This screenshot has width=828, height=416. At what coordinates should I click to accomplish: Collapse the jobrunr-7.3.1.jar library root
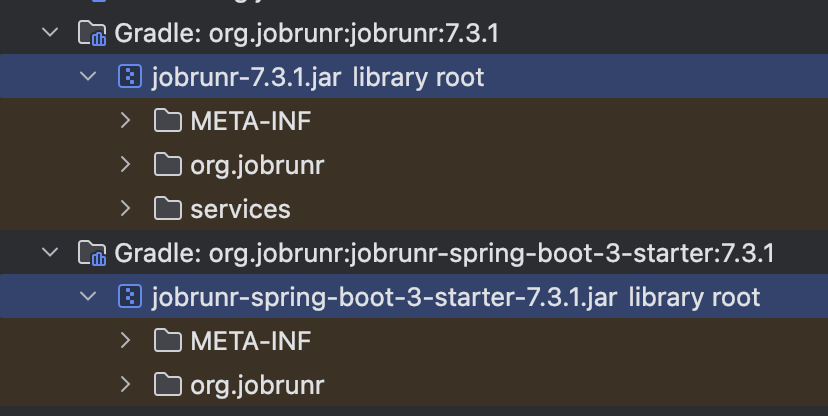click(88, 77)
